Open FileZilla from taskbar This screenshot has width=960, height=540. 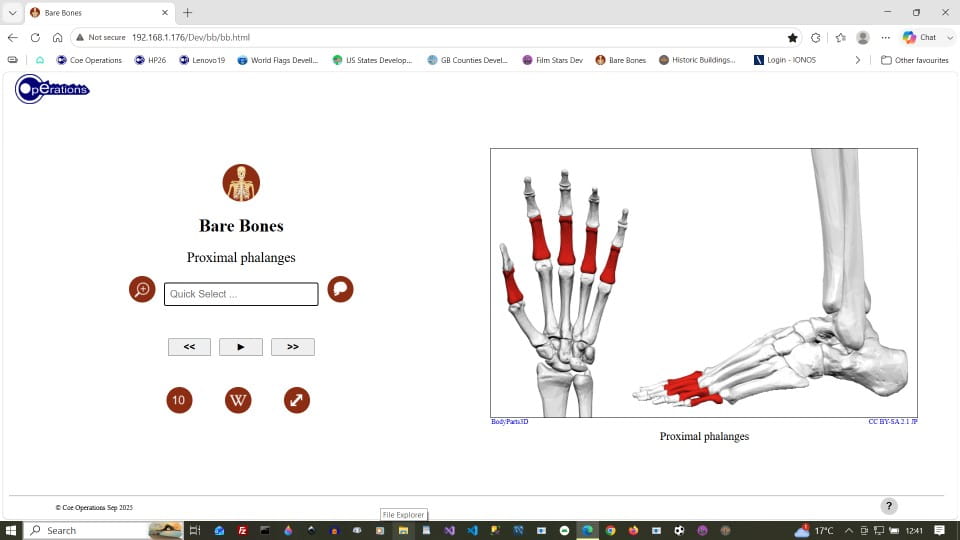click(x=242, y=530)
